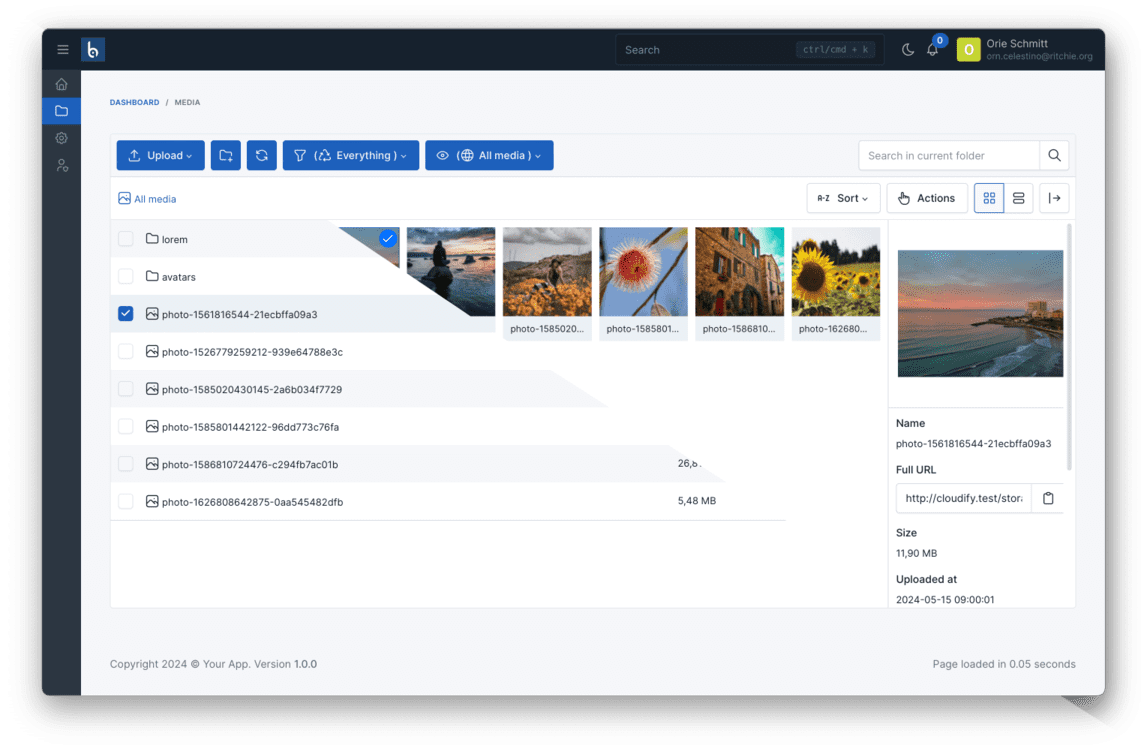Open the Everything filter dropdown
This screenshot has height=751, width=1147.
point(350,156)
